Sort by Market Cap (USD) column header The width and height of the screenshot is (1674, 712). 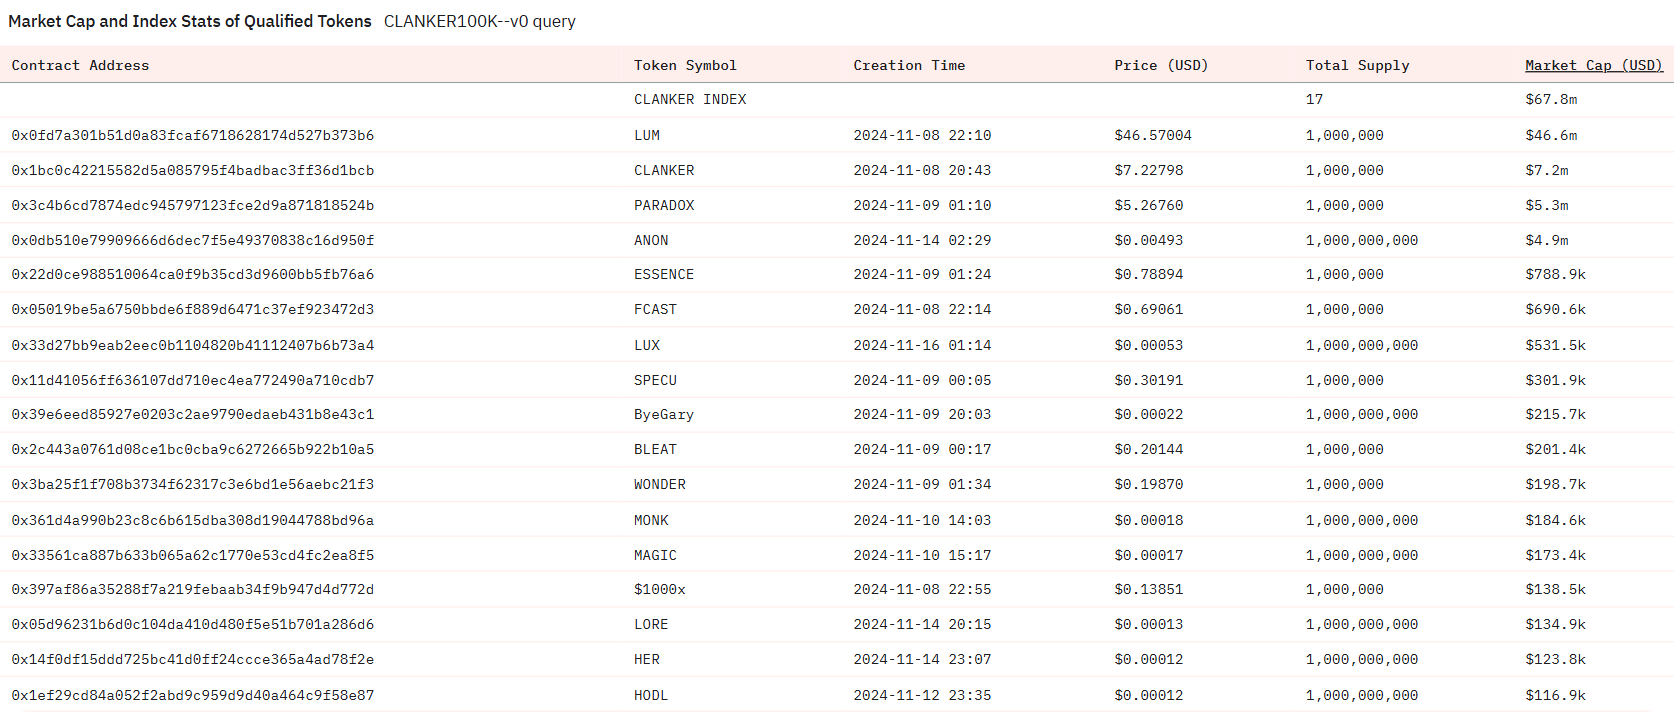(x=1593, y=65)
